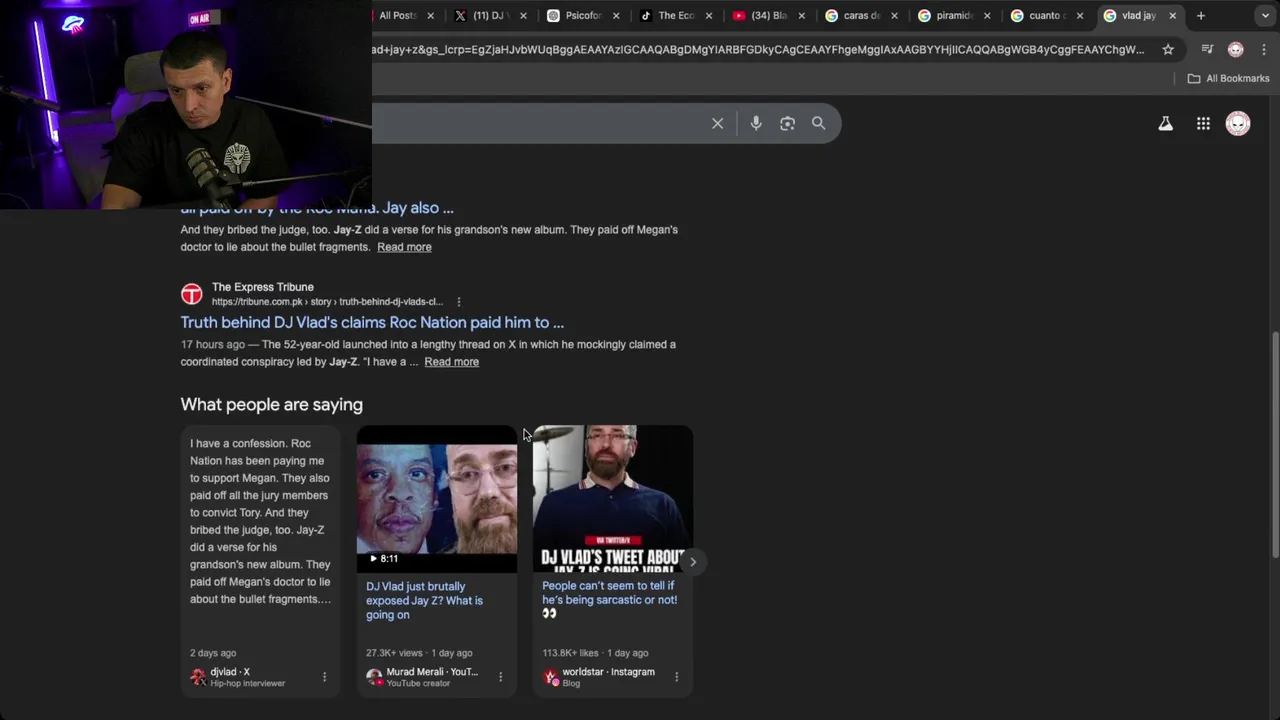Click djvlad profile avatar icon
Image resolution: width=1280 pixels, height=720 pixels.
tap(198, 677)
